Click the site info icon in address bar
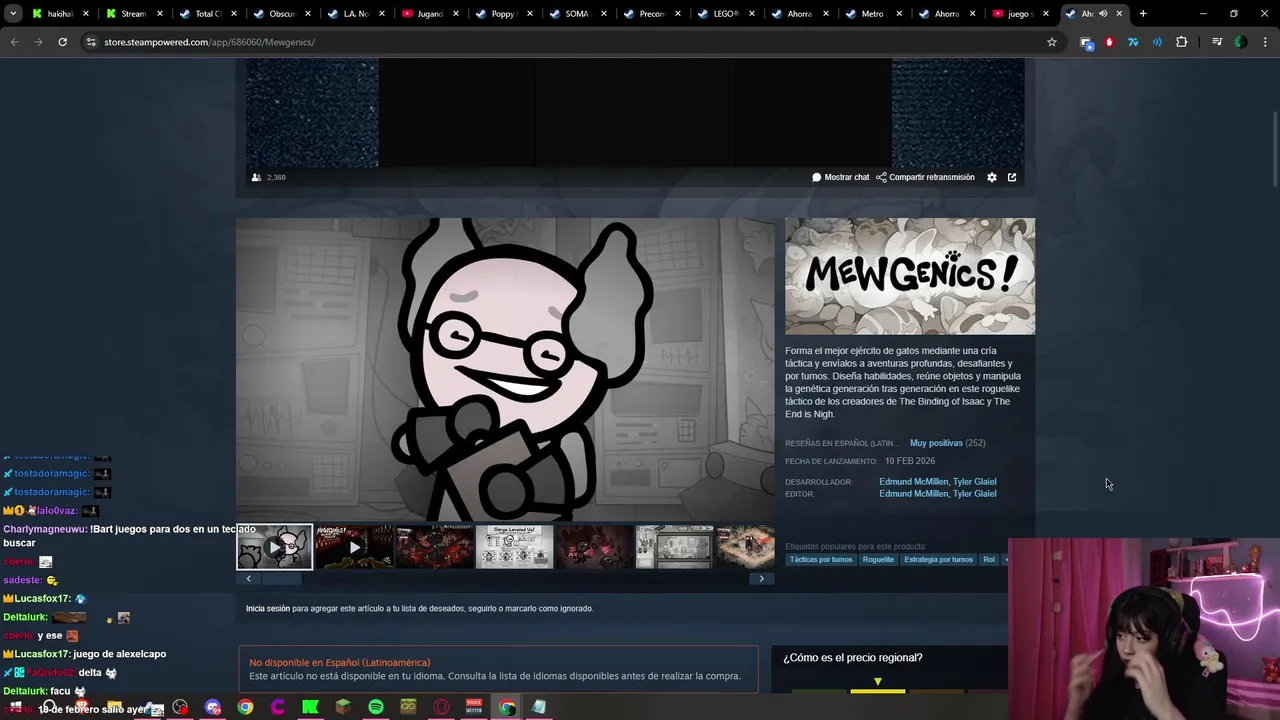This screenshot has width=1280, height=720. [91, 42]
